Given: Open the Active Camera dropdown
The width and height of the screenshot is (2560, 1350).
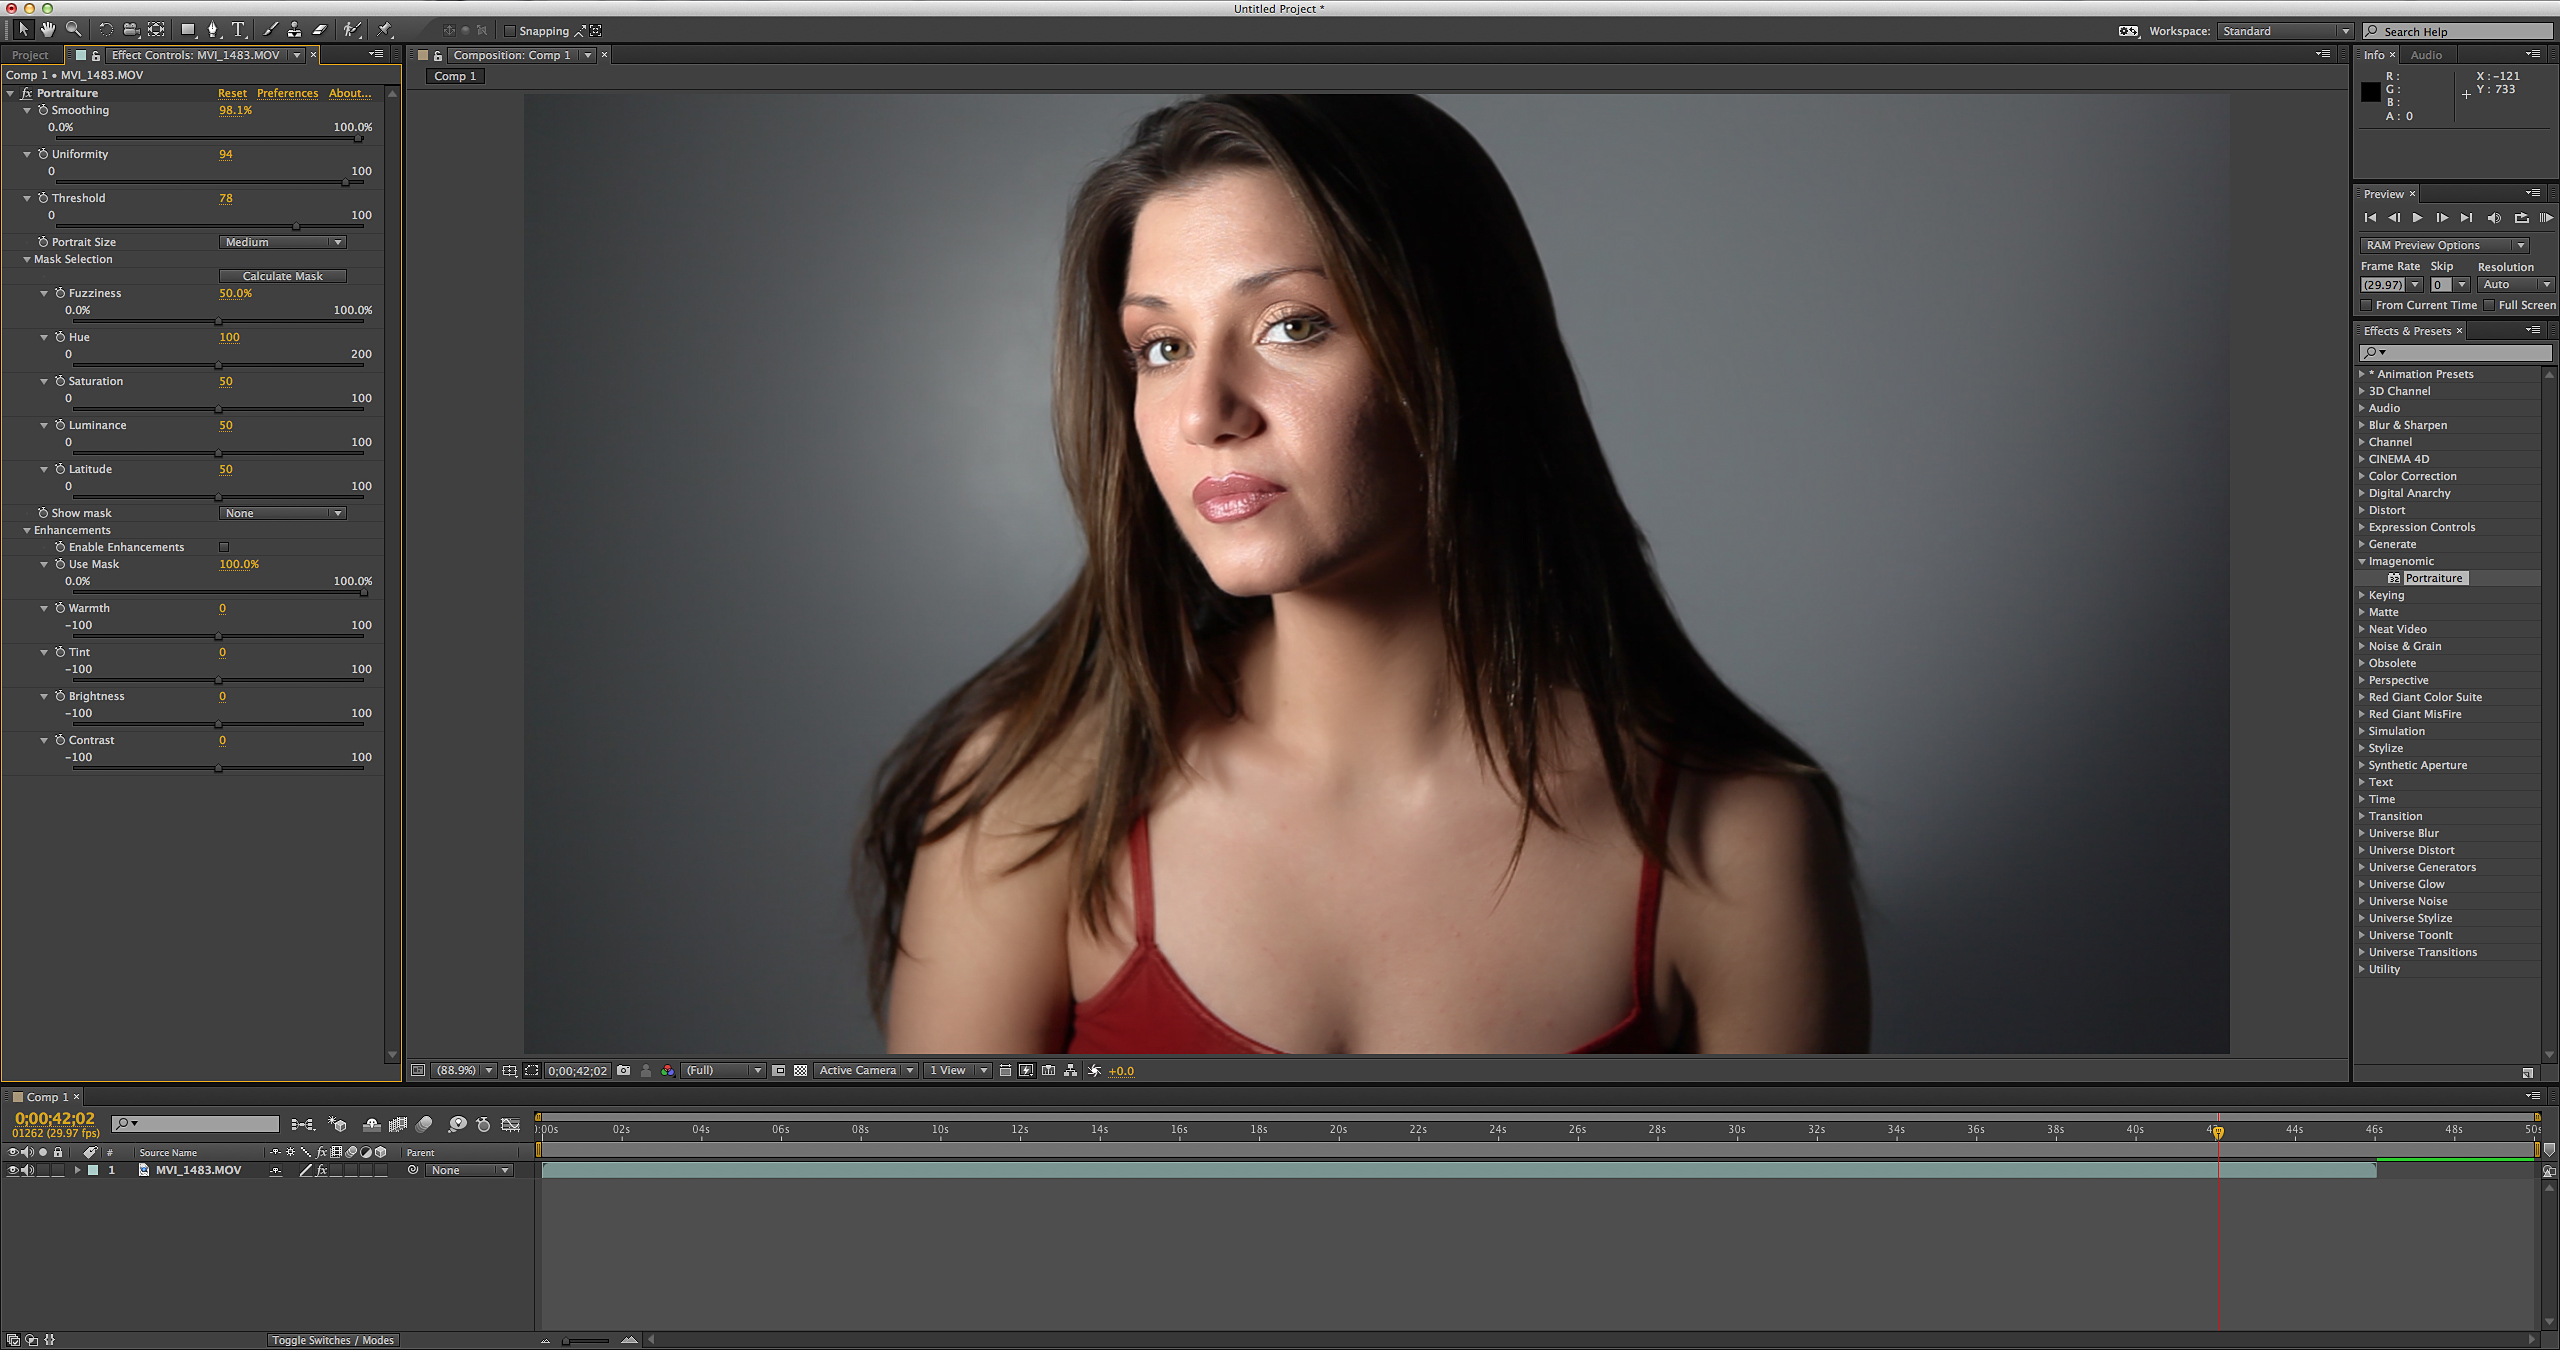Looking at the screenshot, I should click(865, 1070).
